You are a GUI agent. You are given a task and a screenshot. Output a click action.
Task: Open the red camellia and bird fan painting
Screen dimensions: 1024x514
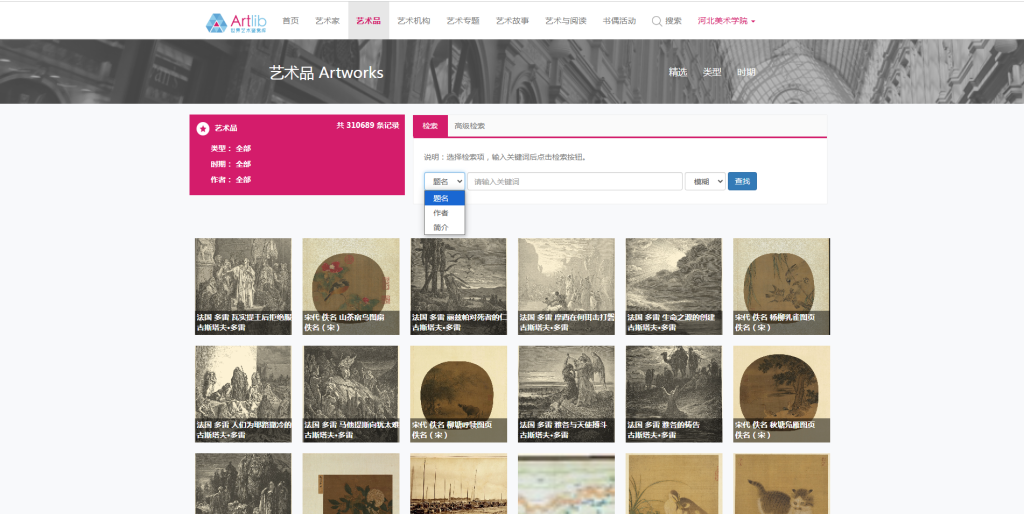[351, 286]
